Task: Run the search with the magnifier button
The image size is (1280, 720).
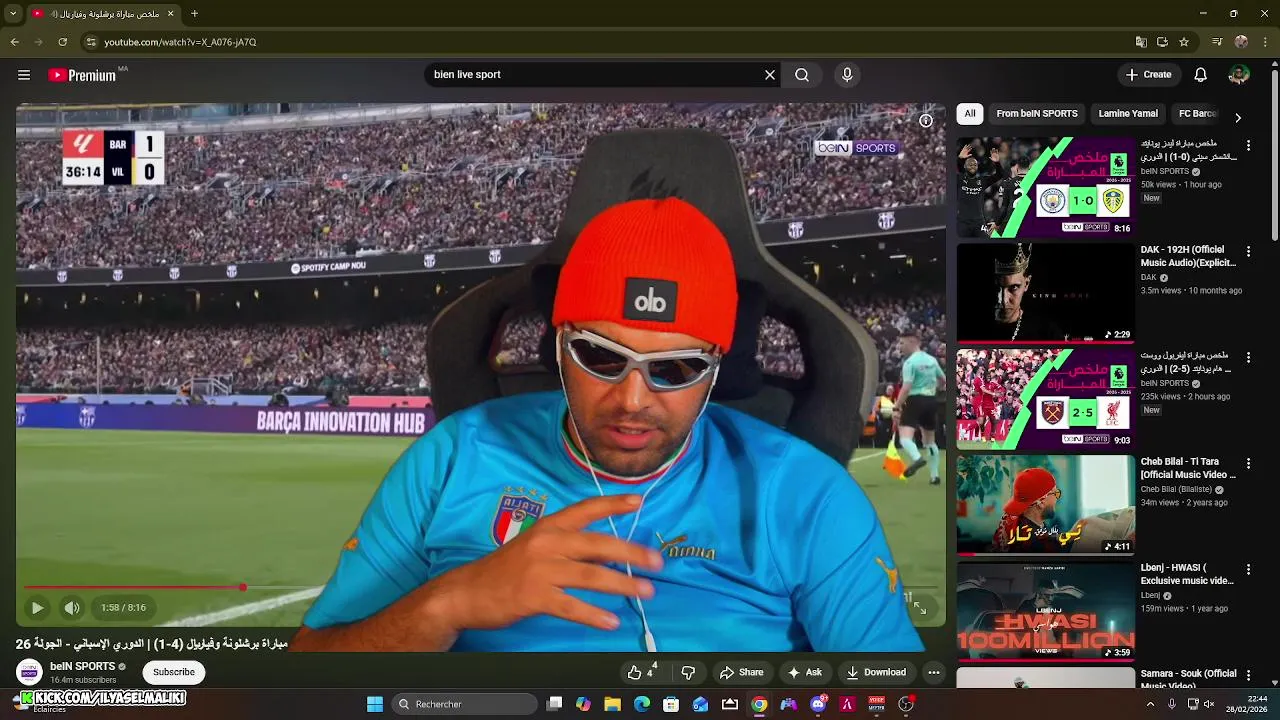Action: [802, 75]
